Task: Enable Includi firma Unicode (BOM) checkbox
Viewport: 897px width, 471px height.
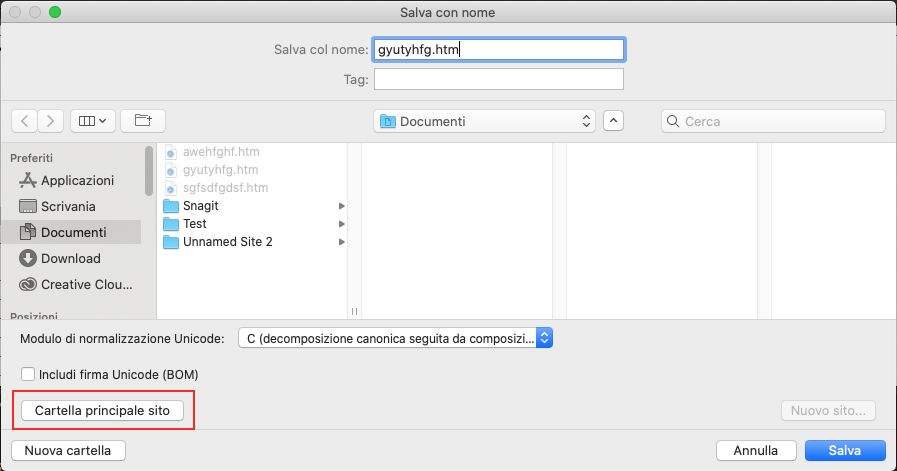Action: [x=28, y=375]
